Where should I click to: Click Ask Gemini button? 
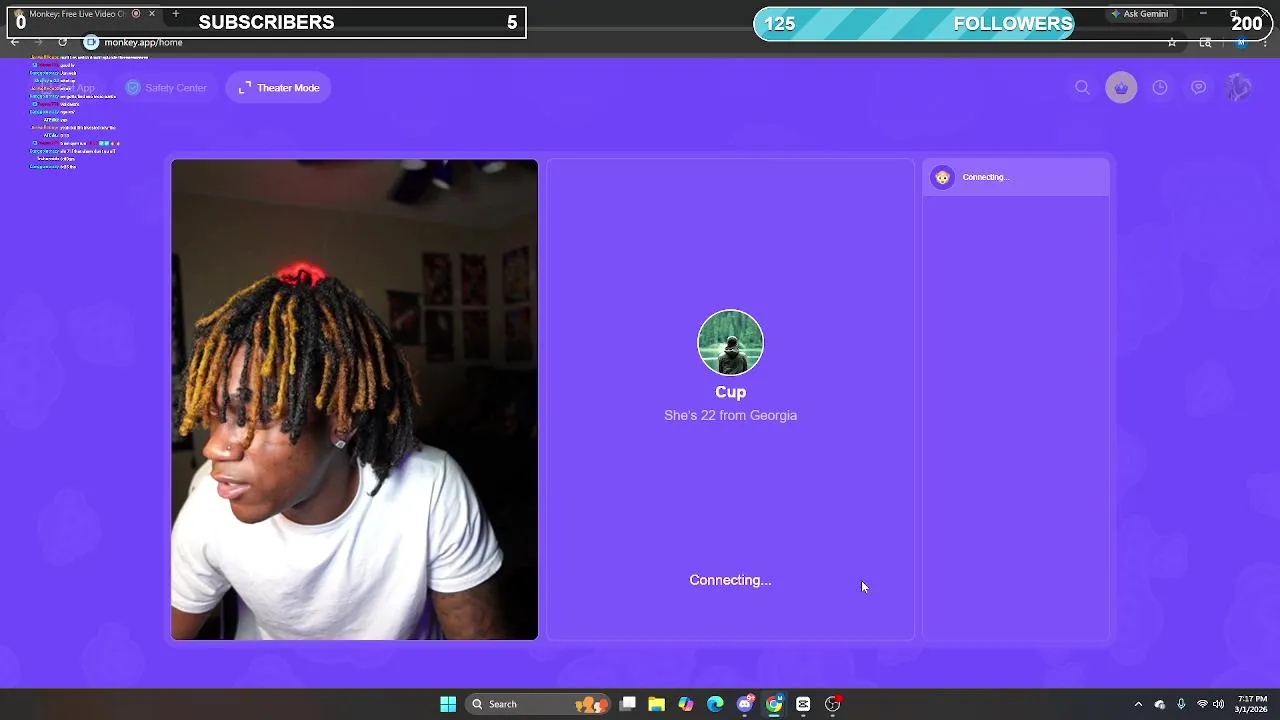tap(1140, 14)
